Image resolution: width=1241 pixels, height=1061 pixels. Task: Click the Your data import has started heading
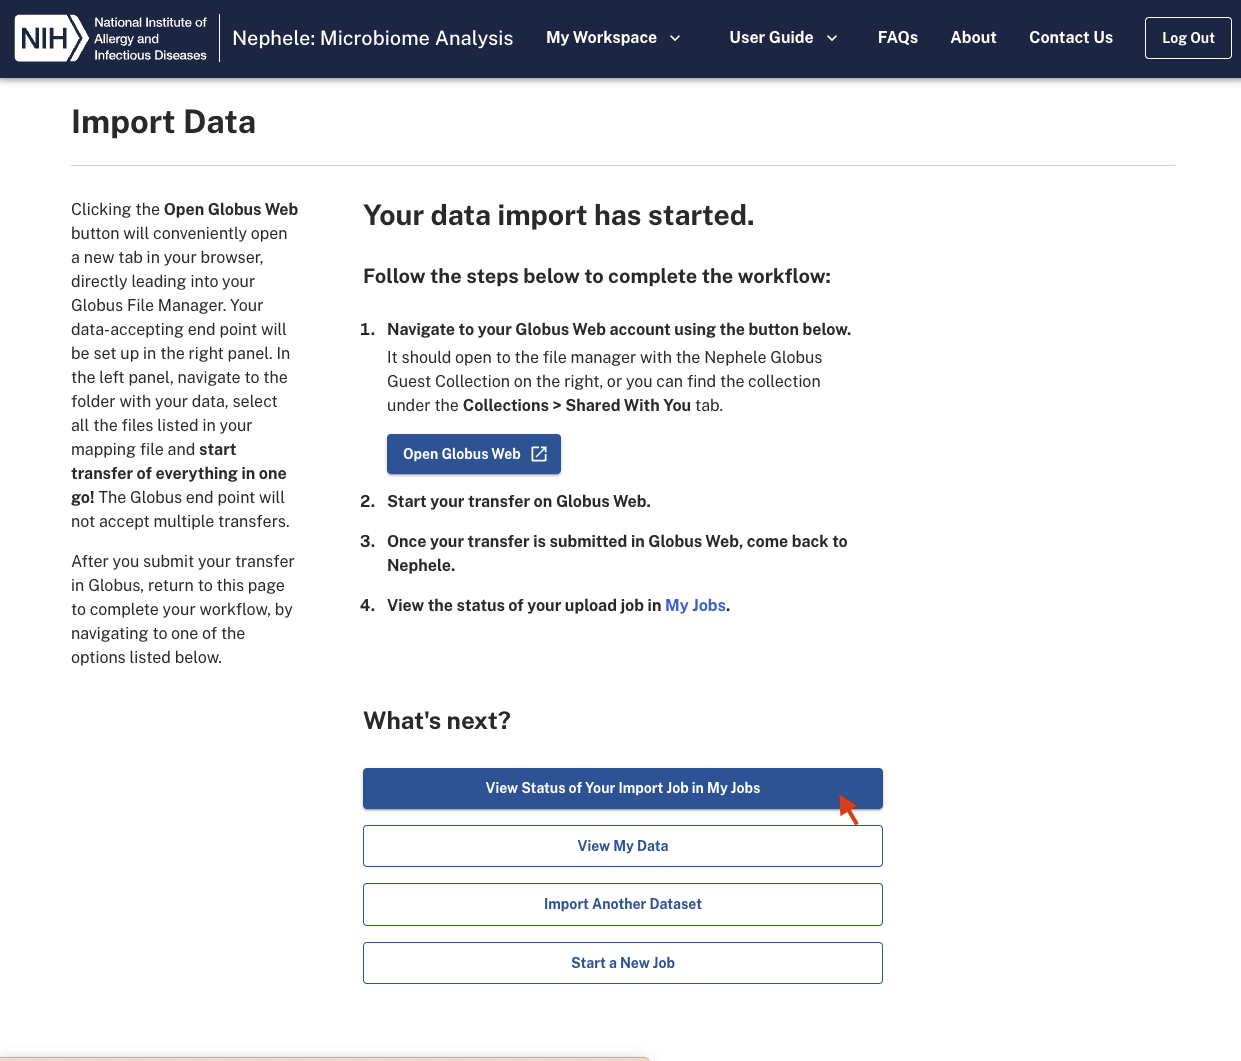[558, 215]
